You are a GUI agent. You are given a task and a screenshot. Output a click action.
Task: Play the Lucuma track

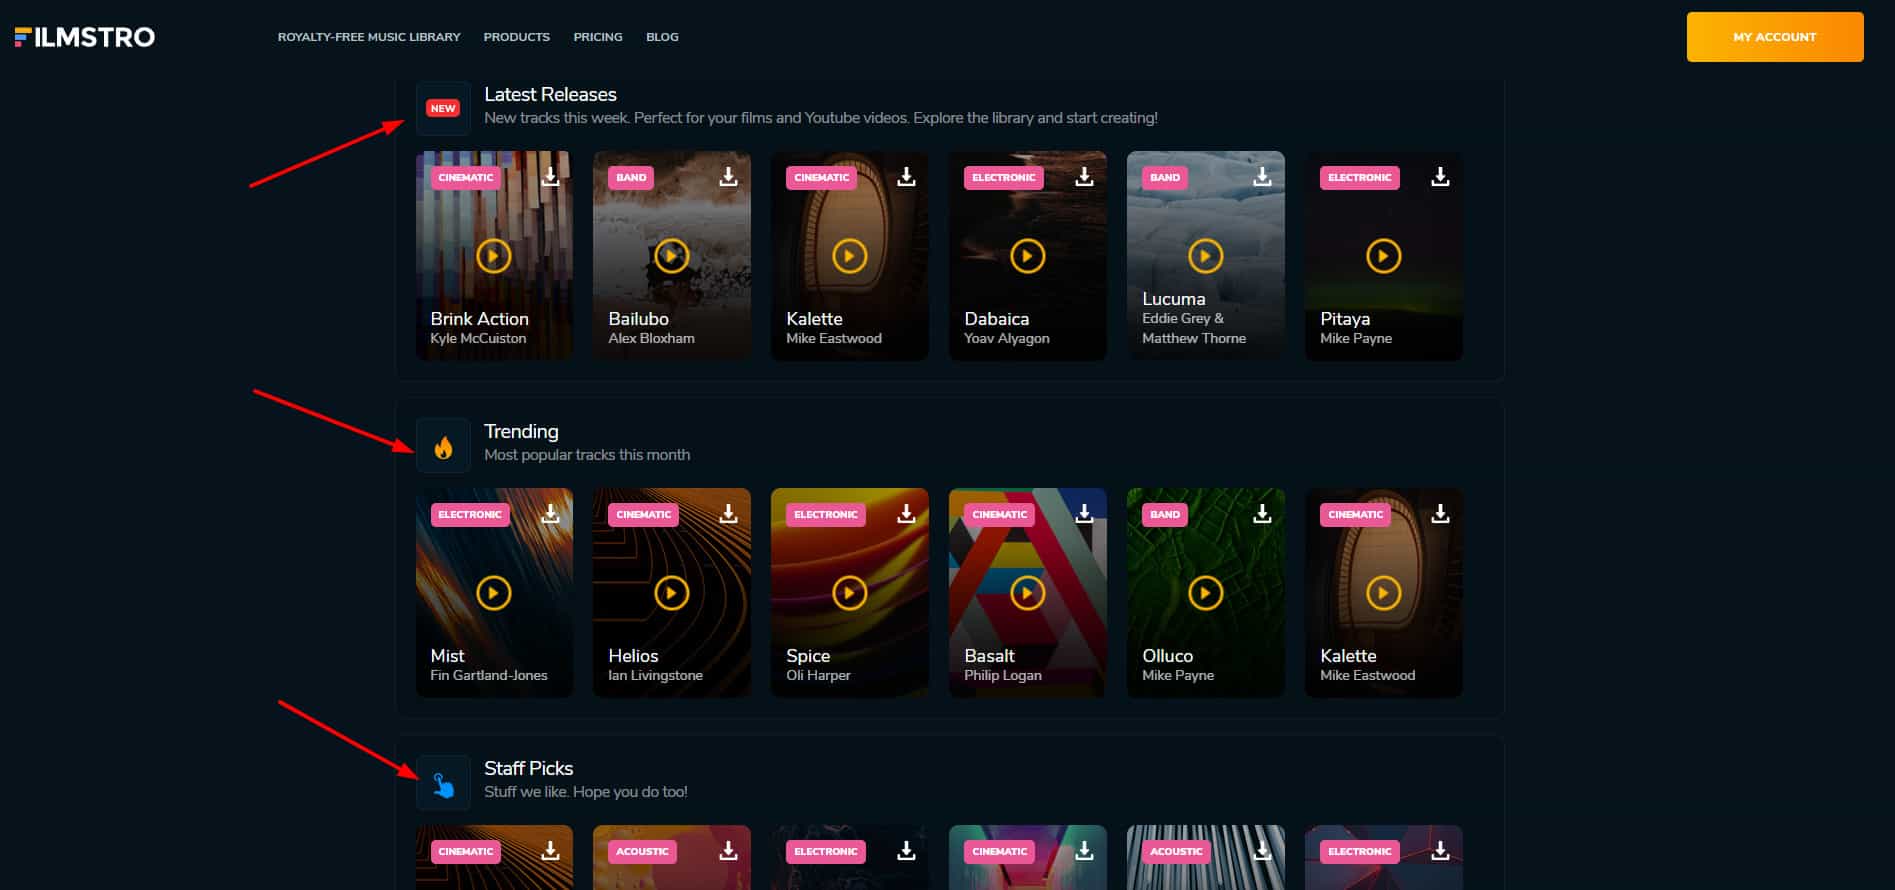(1205, 256)
